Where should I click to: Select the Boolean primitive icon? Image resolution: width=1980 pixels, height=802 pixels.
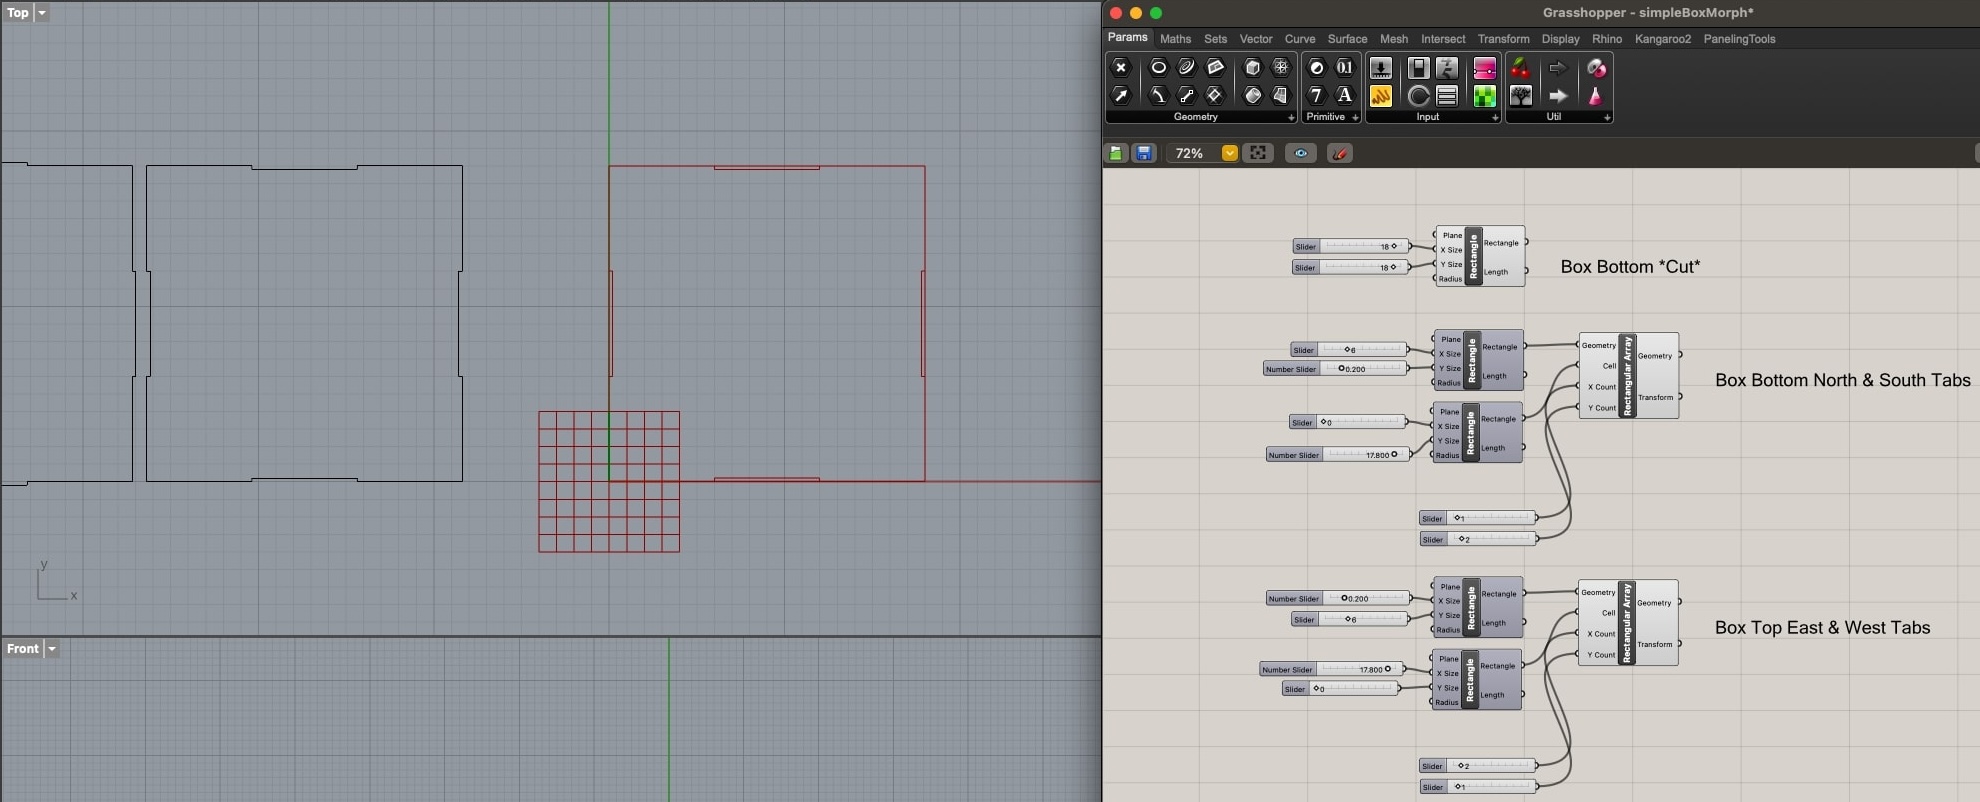[1317, 68]
